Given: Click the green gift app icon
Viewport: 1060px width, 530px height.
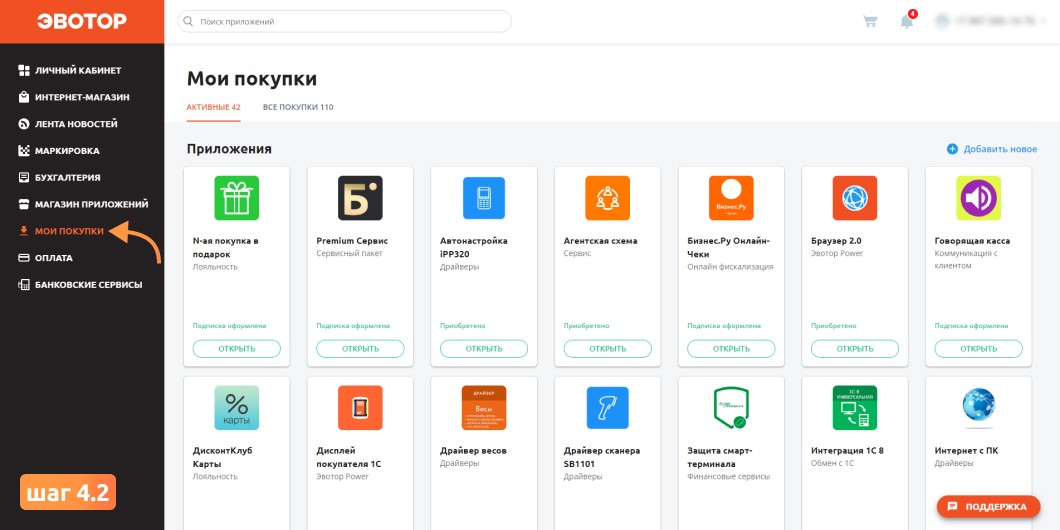Looking at the screenshot, I should [237, 198].
